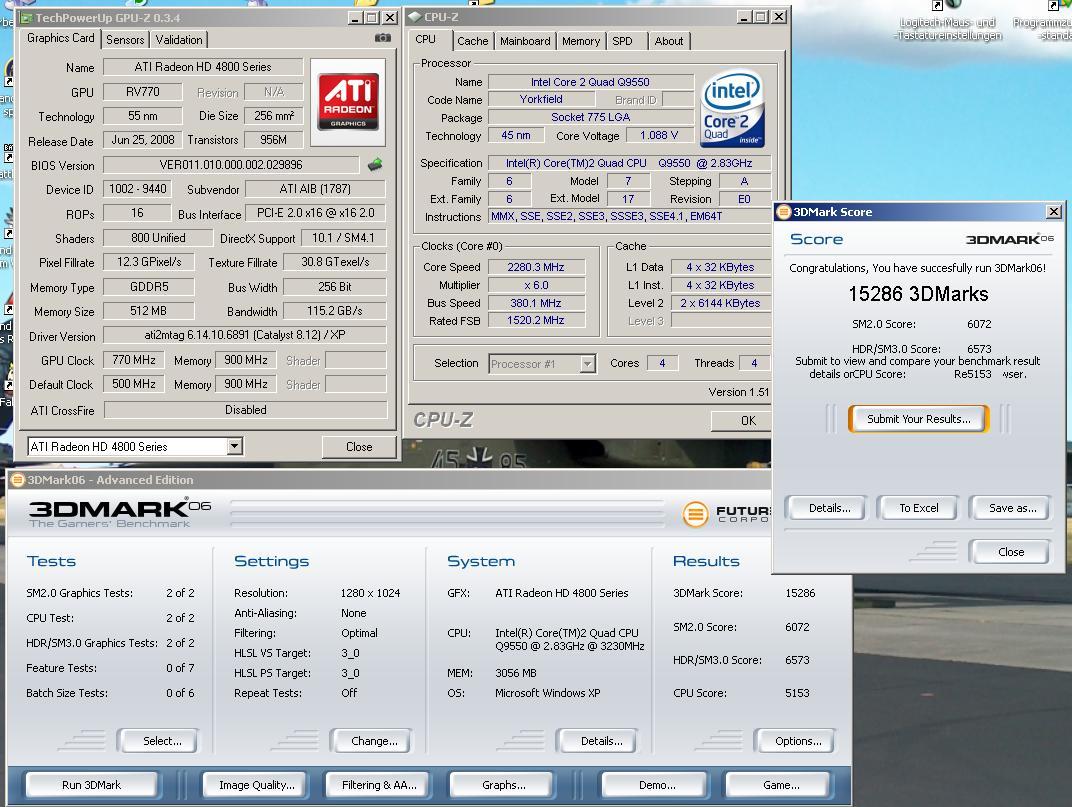Click the Bus Interface PCI-E 2.0 x16 field
Image resolution: width=1072 pixels, height=807 pixels.
[316, 213]
